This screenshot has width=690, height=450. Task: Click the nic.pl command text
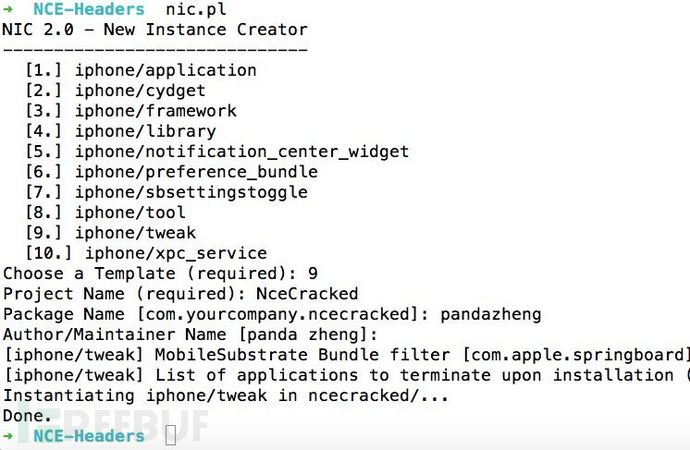[x=196, y=9]
